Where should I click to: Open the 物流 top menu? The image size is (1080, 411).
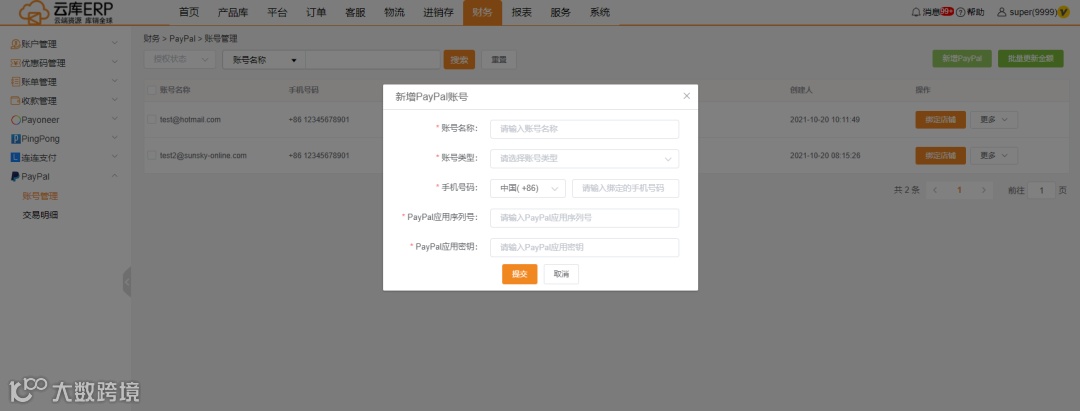click(x=395, y=12)
